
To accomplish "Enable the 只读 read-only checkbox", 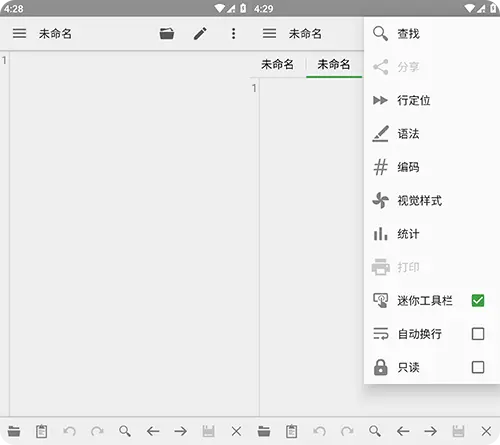I will [478, 367].
